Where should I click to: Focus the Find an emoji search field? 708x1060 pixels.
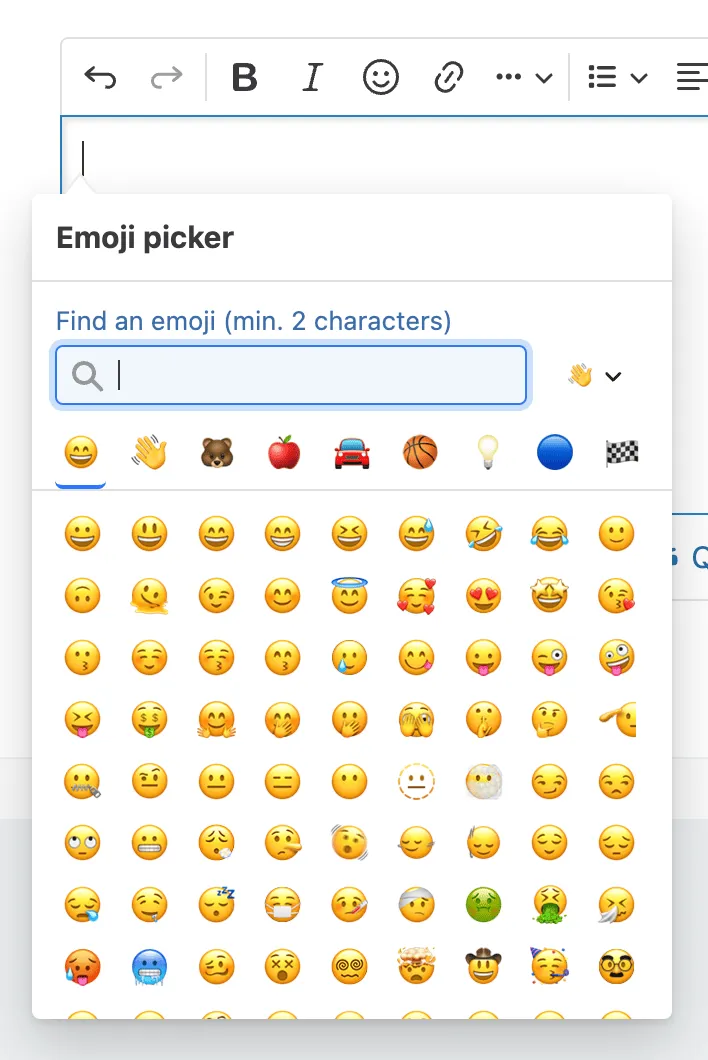(x=291, y=375)
